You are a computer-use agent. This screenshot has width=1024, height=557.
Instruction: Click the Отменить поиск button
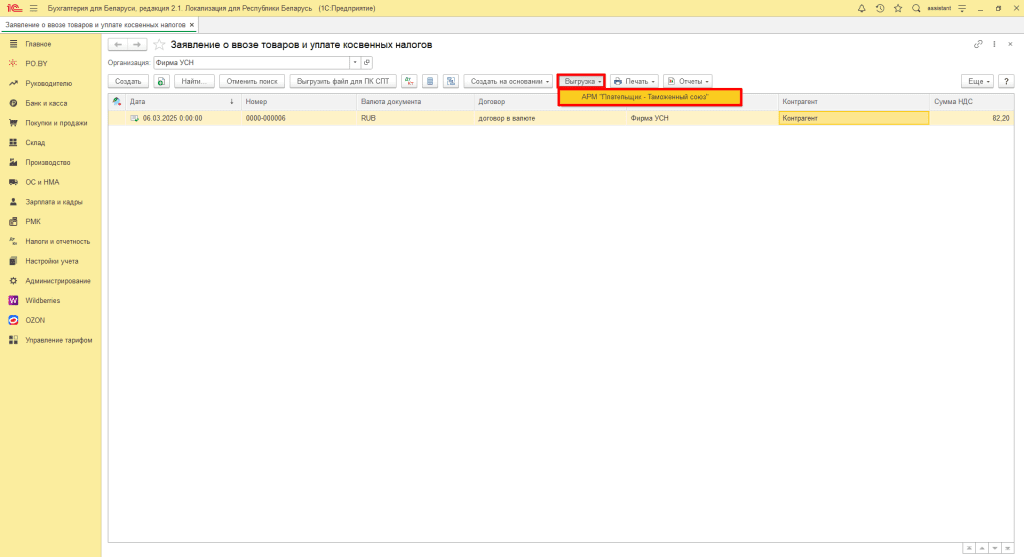(x=252, y=81)
